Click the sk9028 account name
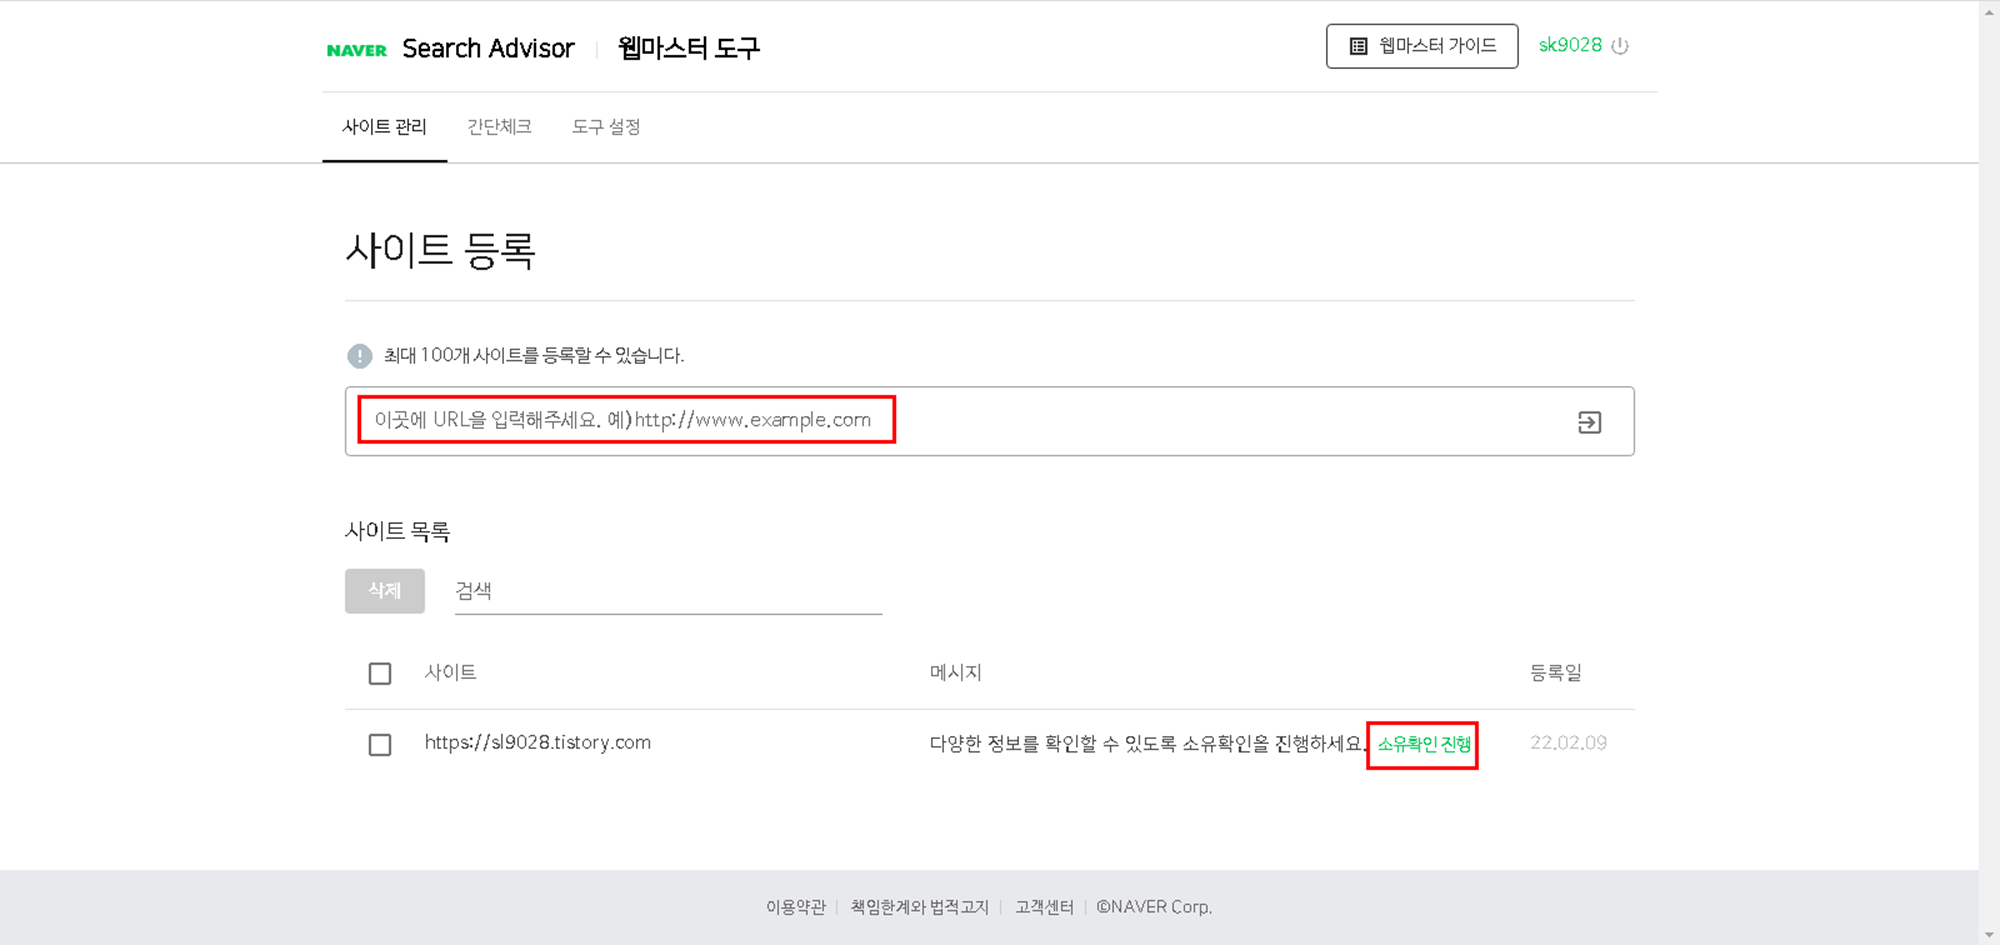The image size is (2000, 945). pos(1570,45)
